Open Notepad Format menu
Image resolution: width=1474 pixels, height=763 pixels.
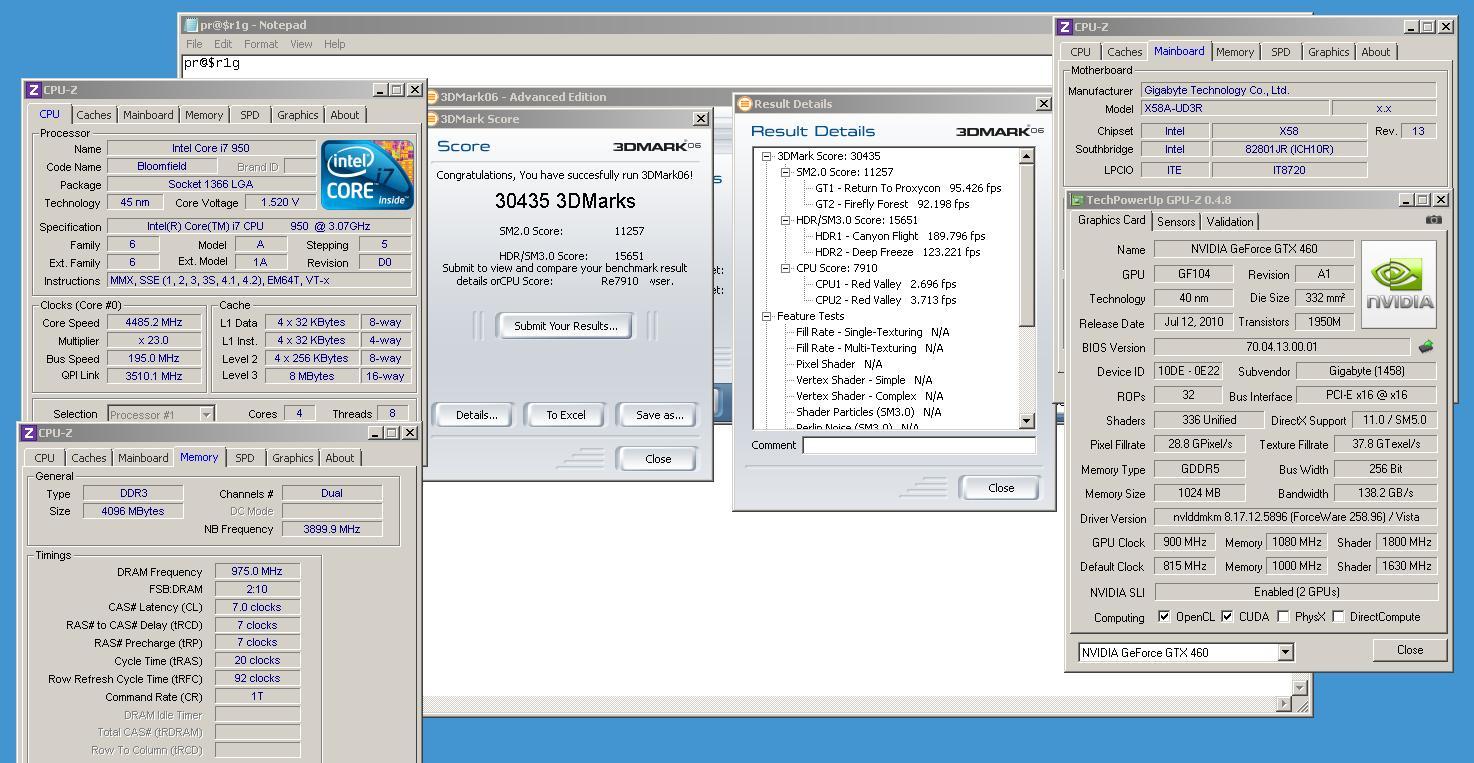261,44
